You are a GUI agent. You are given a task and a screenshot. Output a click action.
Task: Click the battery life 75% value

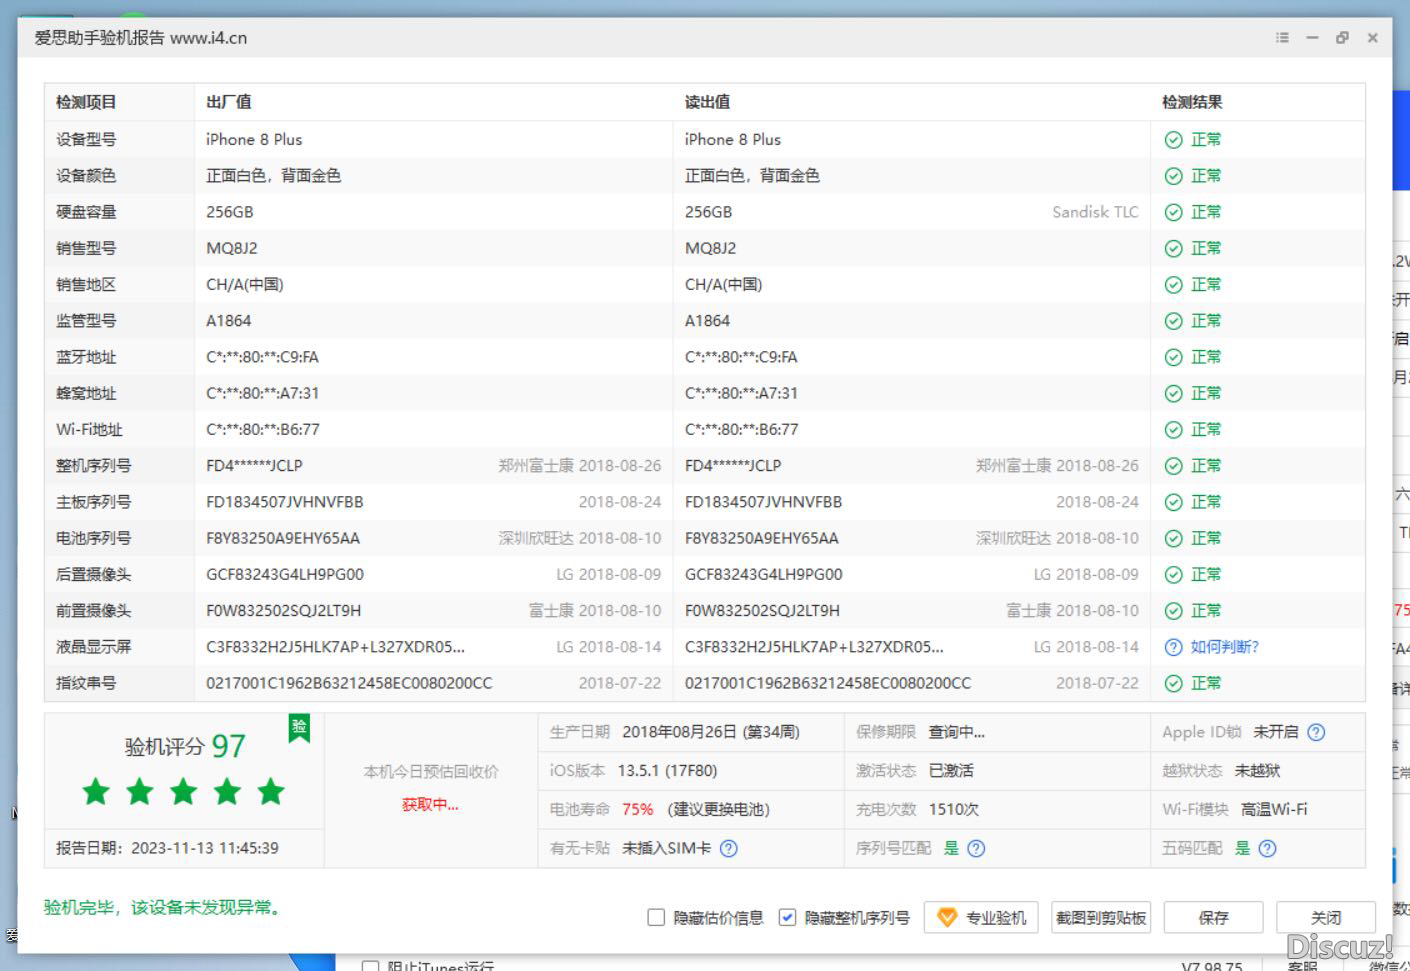638,809
